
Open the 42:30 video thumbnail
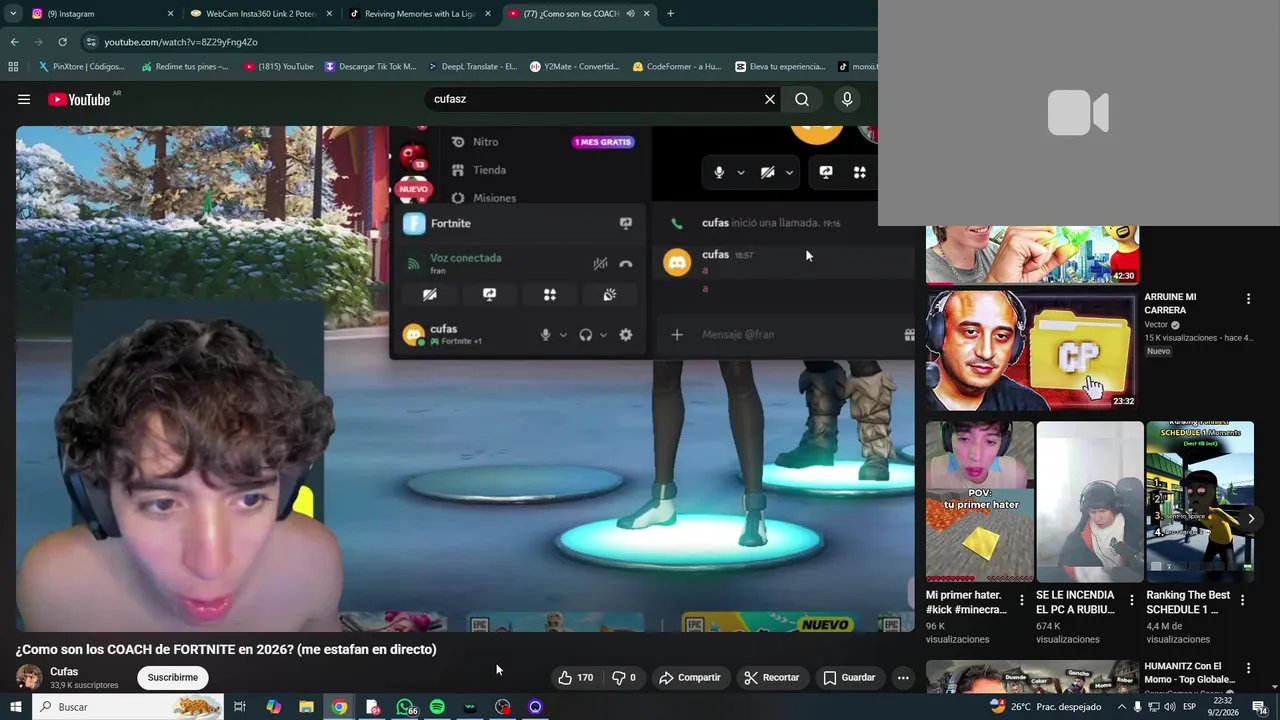[x=1032, y=255]
